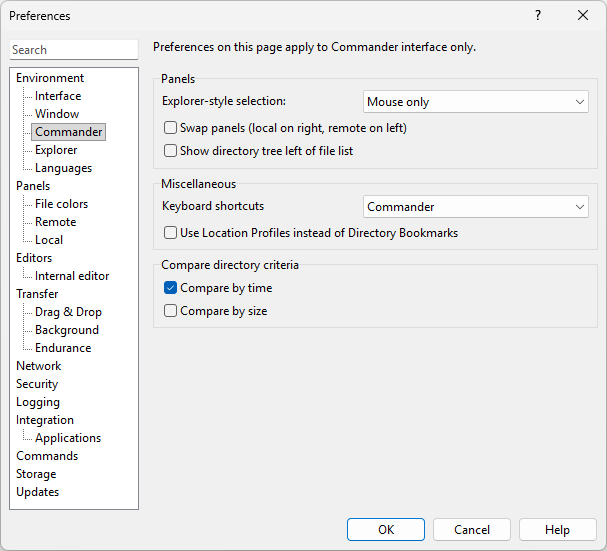Viewport: 607px width, 551px height.
Task: Open the Window preferences page
Action: 57,114
